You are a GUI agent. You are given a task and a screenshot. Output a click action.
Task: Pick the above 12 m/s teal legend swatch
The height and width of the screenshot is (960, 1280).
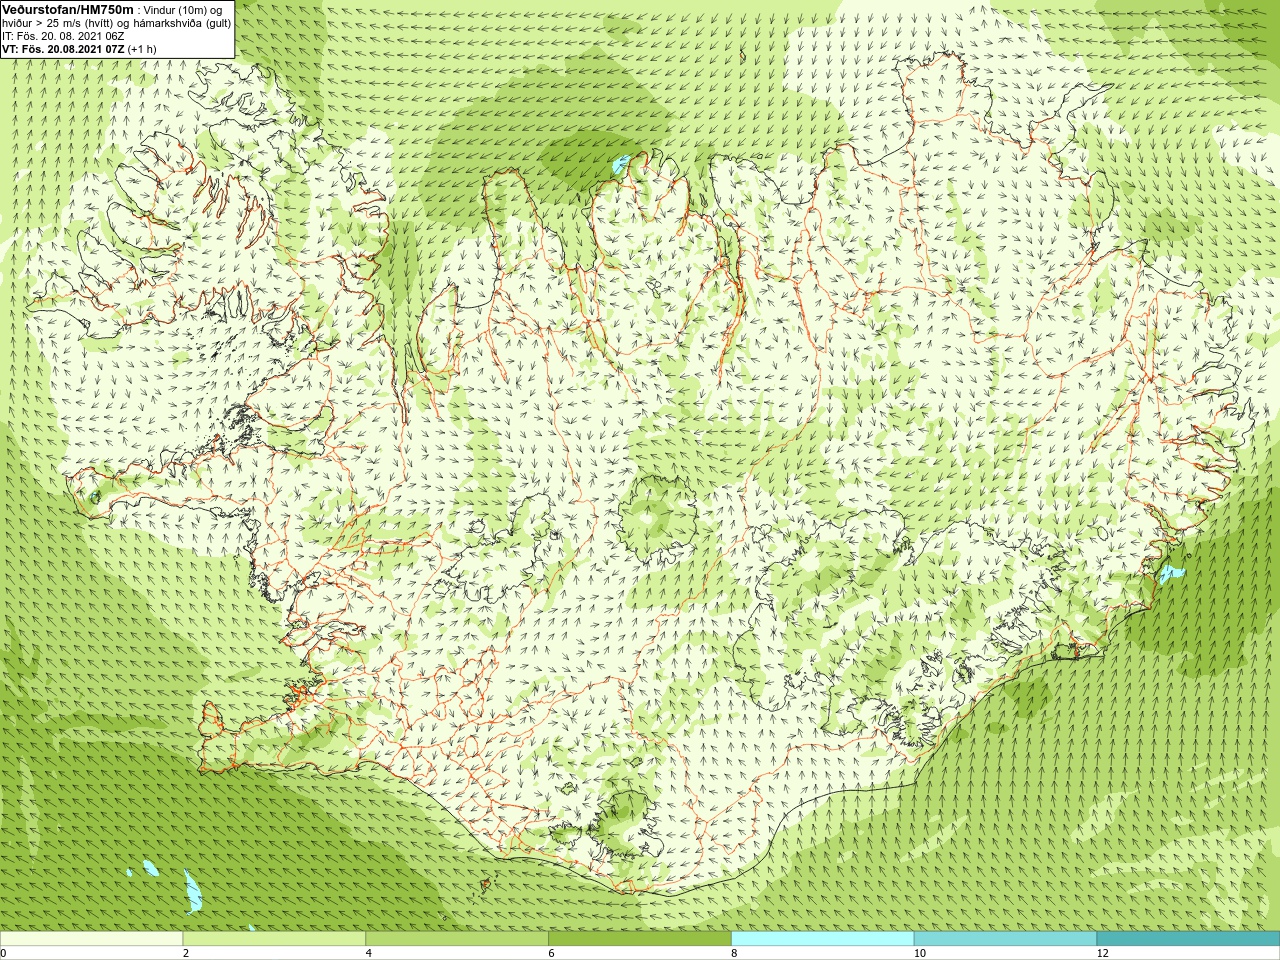click(x=1188, y=939)
